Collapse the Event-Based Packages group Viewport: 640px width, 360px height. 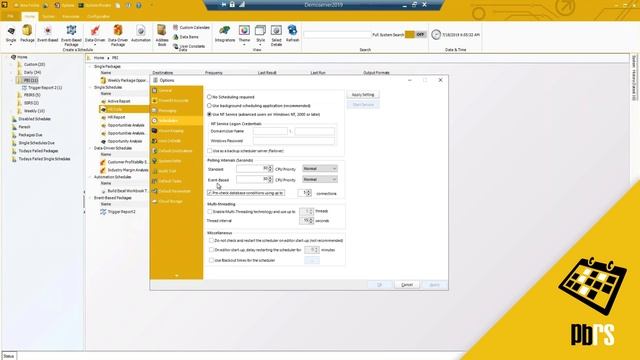pyautogui.click(x=91, y=198)
